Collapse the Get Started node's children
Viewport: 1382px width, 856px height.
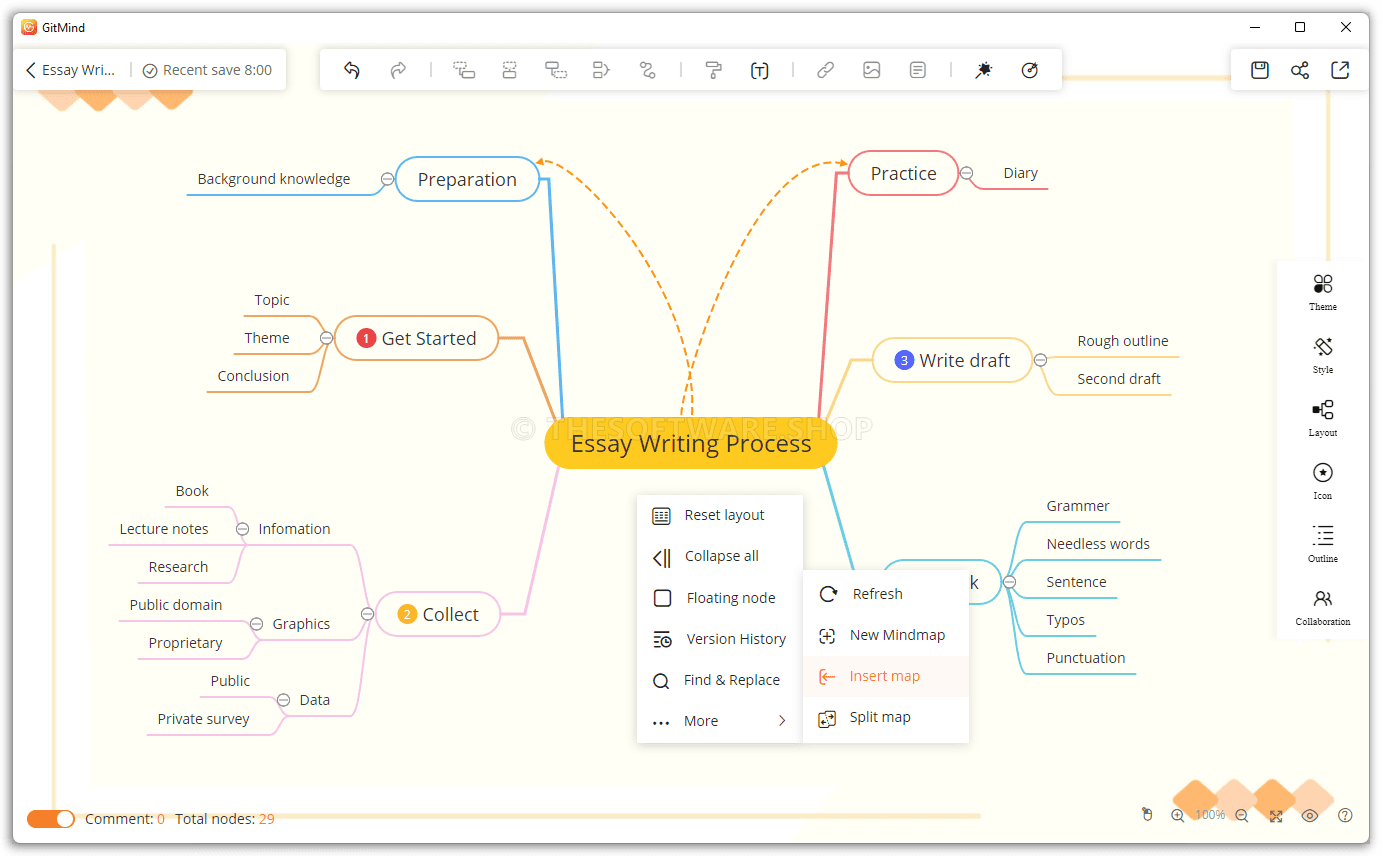pyautogui.click(x=326, y=338)
